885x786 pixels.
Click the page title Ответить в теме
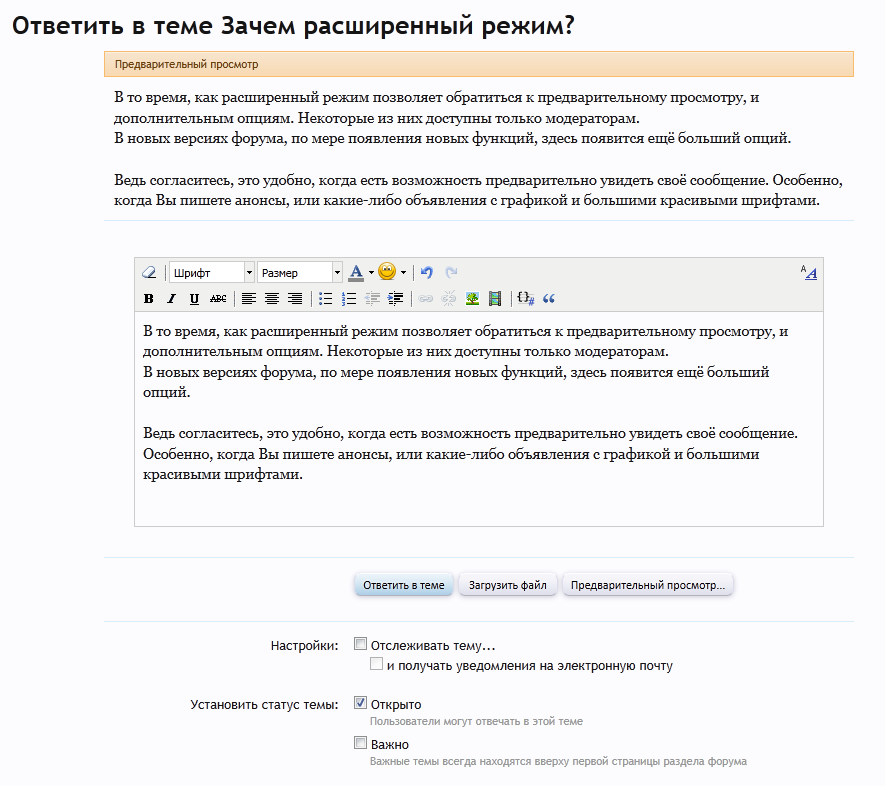tap(293, 26)
